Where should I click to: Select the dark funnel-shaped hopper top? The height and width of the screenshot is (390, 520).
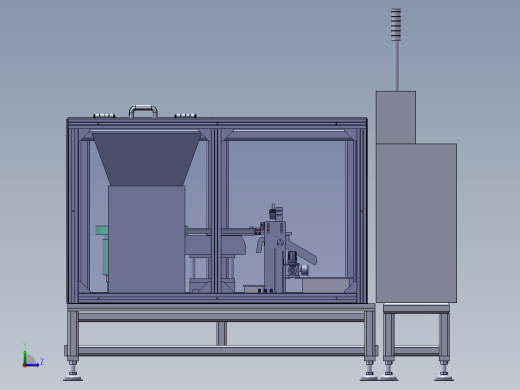(x=146, y=159)
